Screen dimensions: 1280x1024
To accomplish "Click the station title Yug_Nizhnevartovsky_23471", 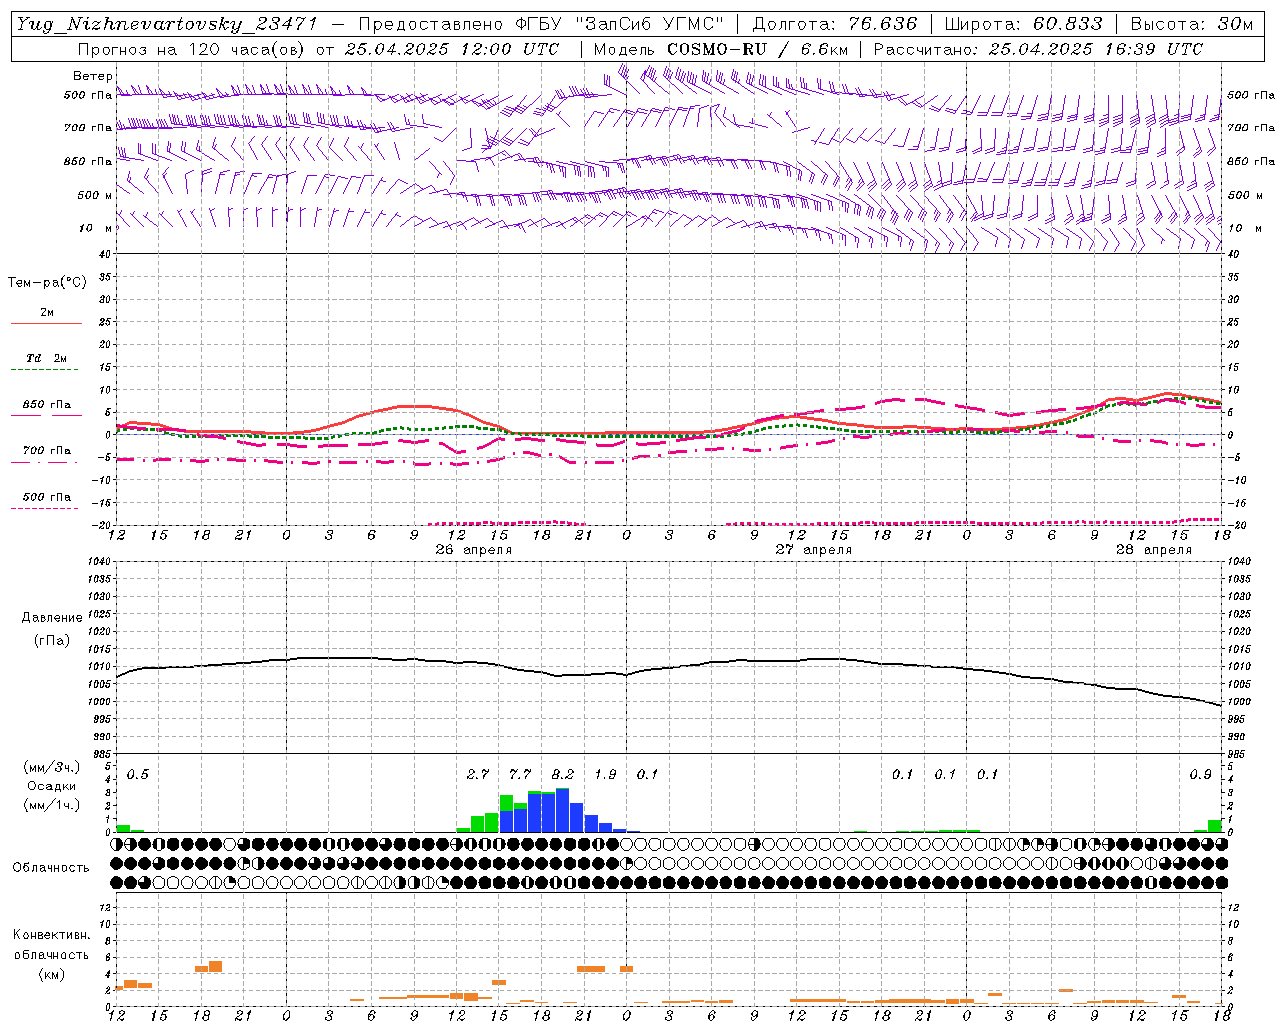I will pyautogui.click(x=167, y=25).
